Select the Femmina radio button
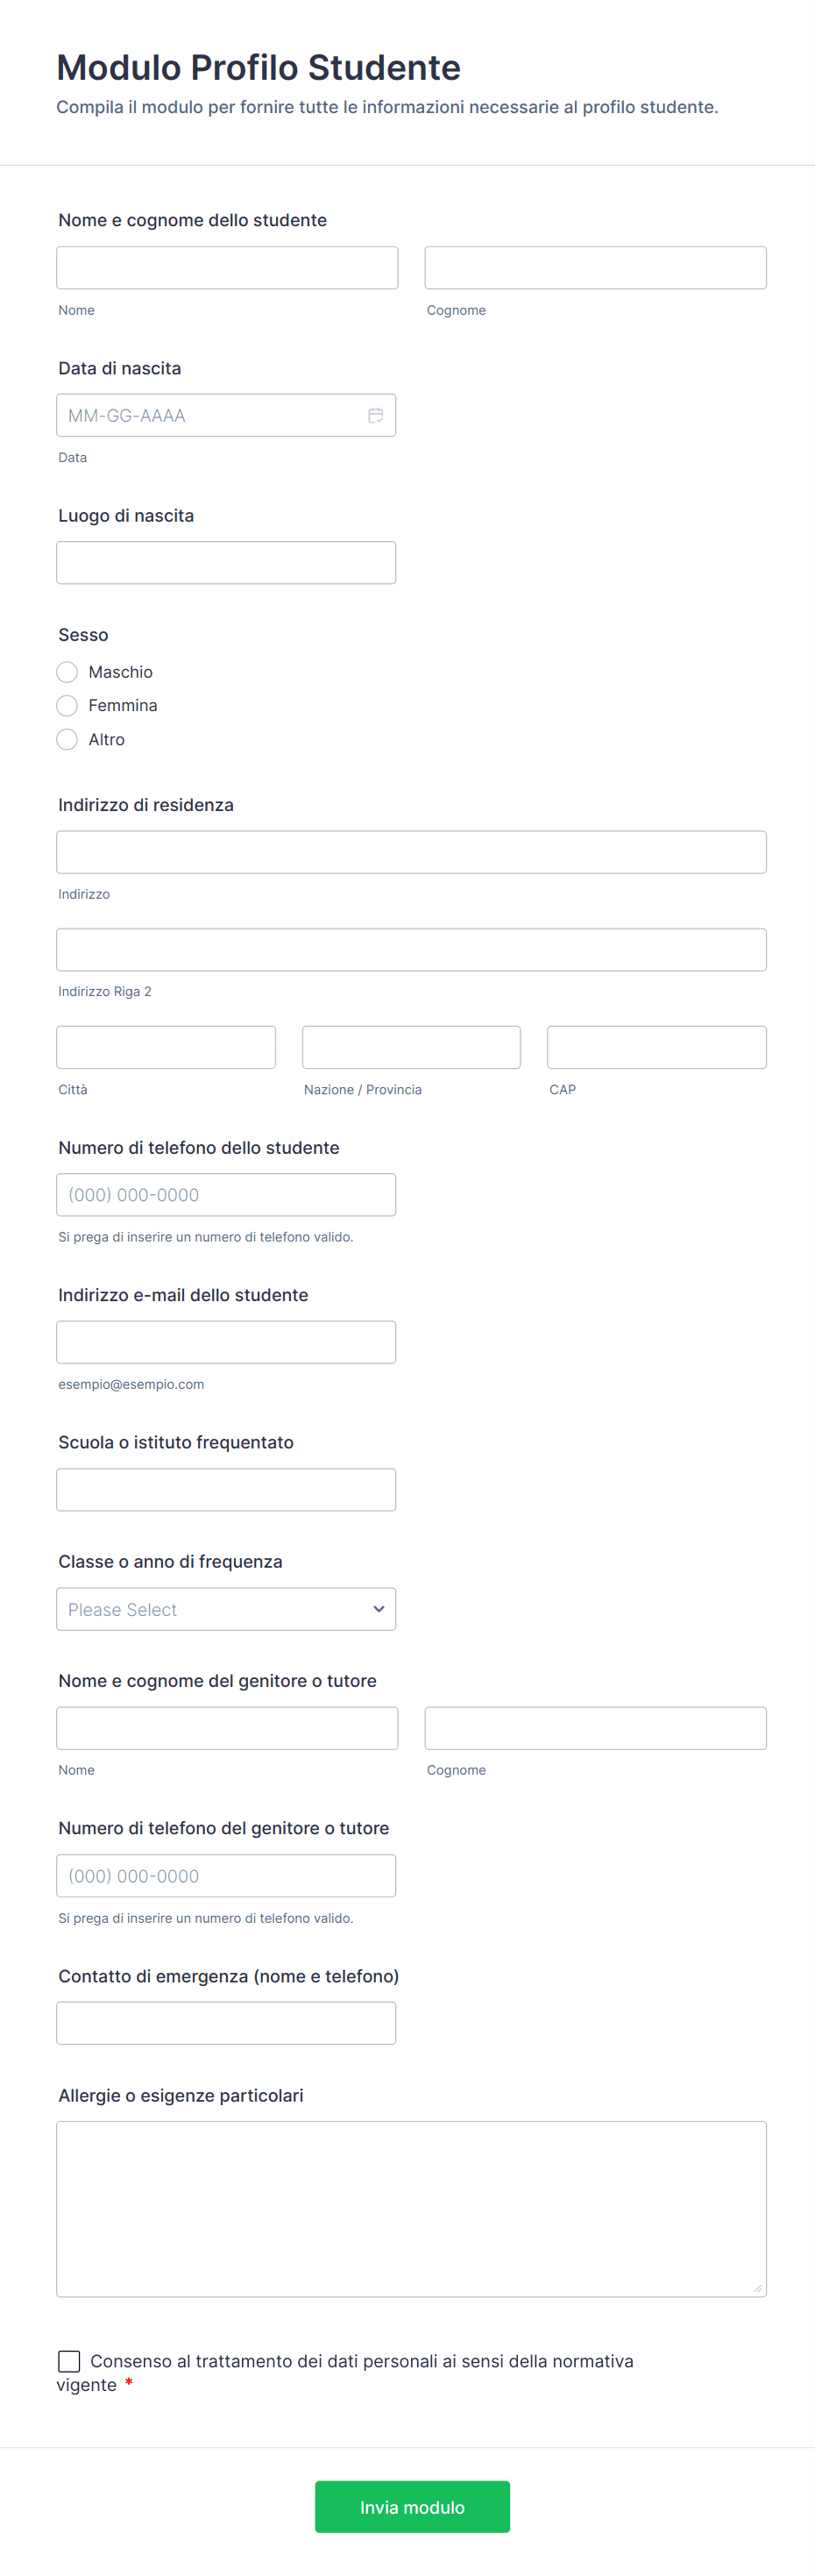The width and height of the screenshot is (815, 2576). pos(67,706)
